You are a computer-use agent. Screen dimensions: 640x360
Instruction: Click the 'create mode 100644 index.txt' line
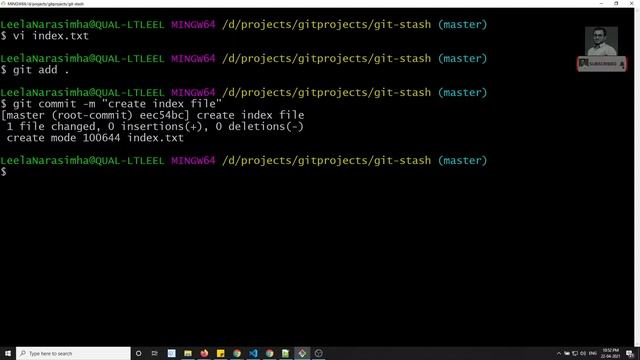click(95, 138)
